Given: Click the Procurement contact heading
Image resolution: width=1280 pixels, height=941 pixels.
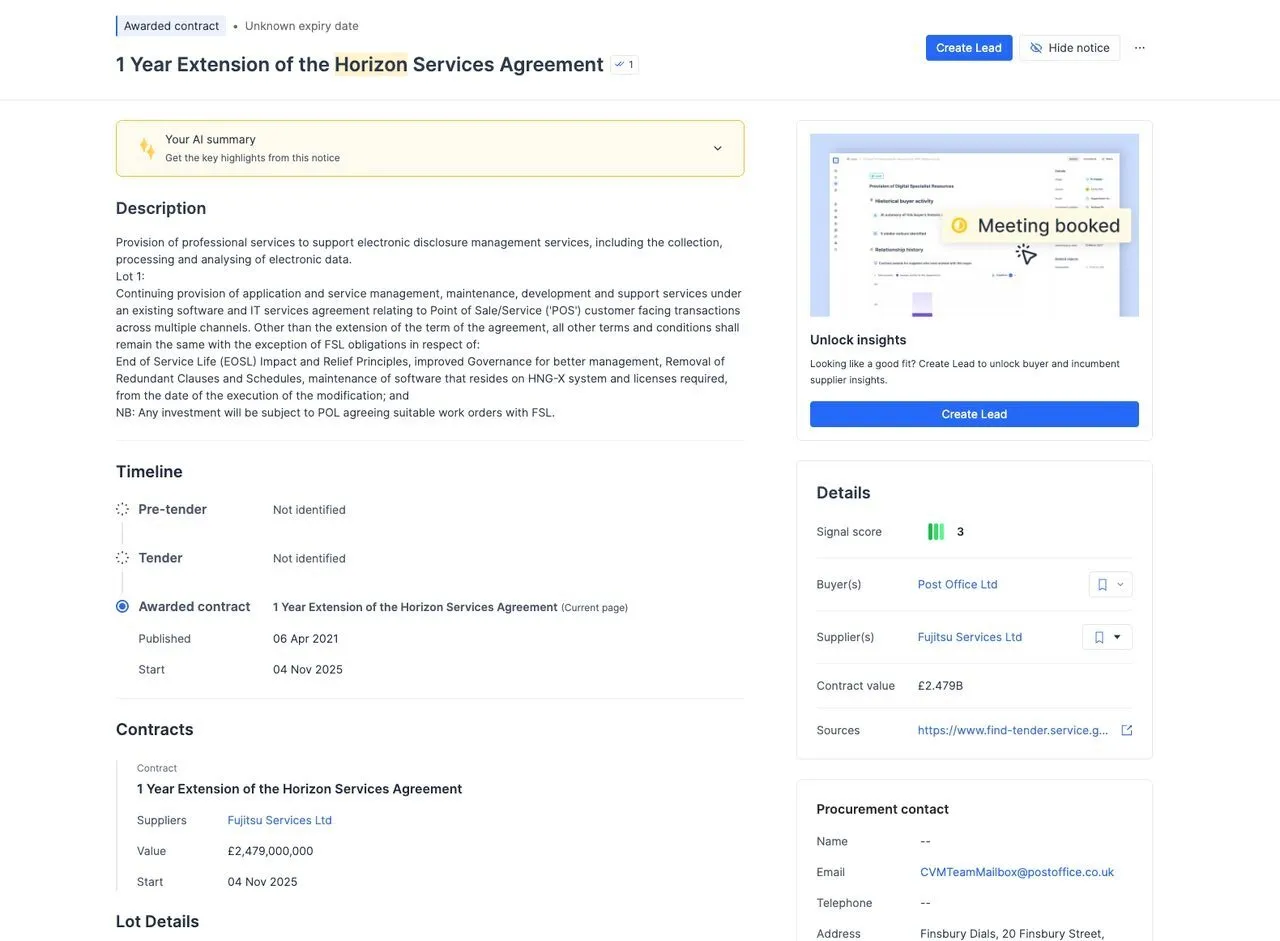Looking at the screenshot, I should [x=883, y=809].
